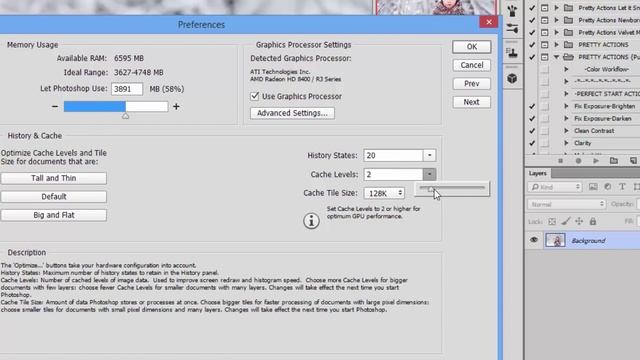The image size is (640, 360).
Task: Click folder icon of PRETTY ACTIONS set
Action: (568, 44)
